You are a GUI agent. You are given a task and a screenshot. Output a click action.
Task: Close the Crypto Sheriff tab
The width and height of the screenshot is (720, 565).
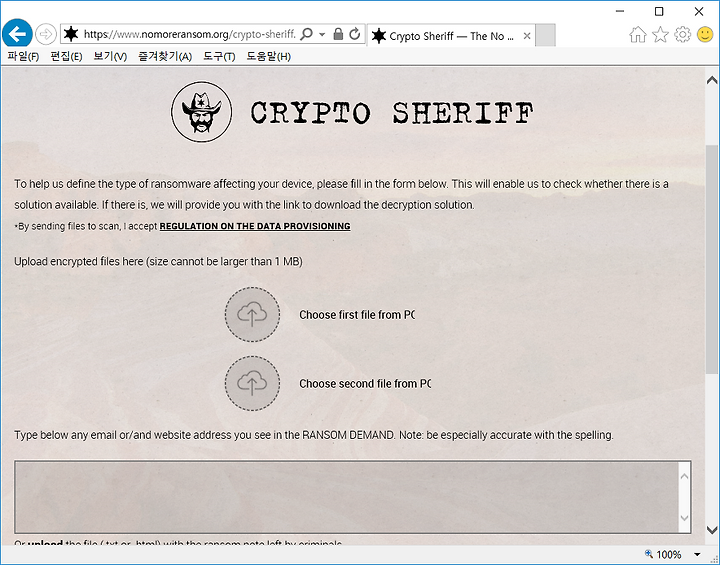click(x=527, y=36)
